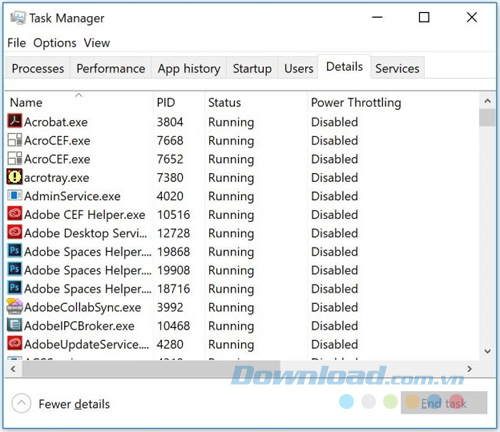This screenshot has width=500, height=432.
Task: Click PID value 18716
Action: click(173, 289)
